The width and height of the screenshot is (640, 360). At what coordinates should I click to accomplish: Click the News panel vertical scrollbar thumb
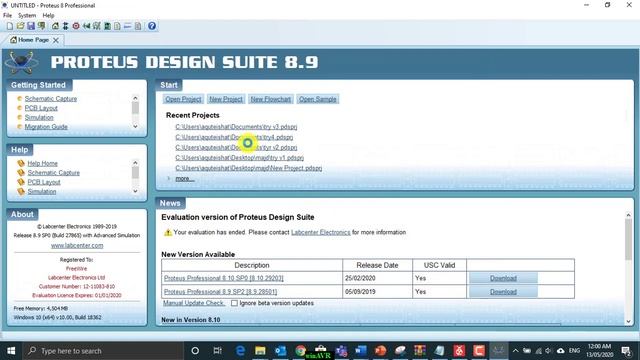[x=629, y=239]
